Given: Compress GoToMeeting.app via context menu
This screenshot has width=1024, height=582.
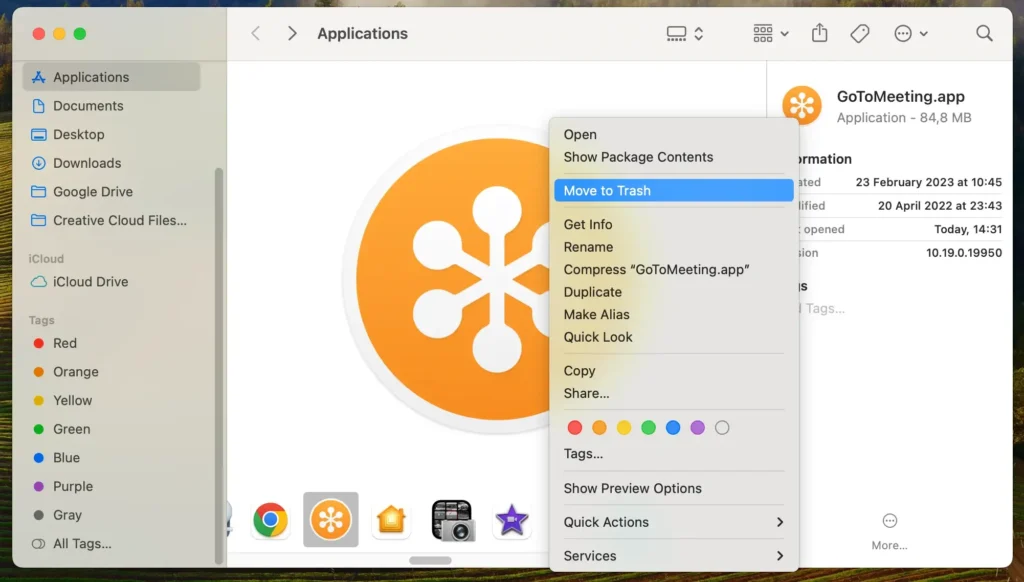Looking at the screenshot, I should [x=673, y=270].
